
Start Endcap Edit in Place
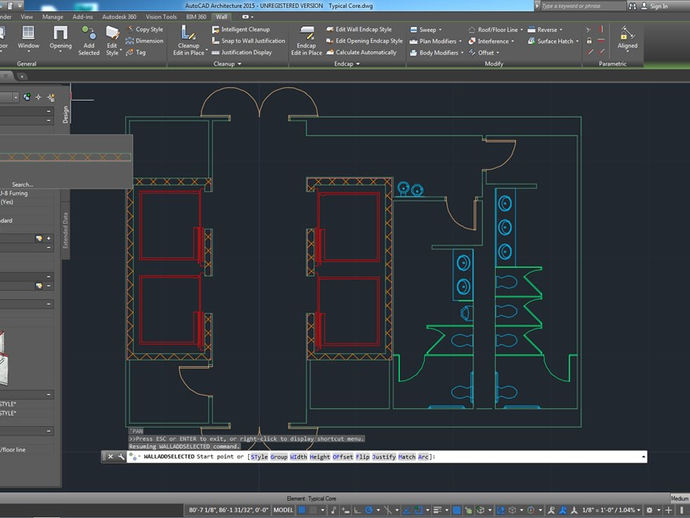306,40
